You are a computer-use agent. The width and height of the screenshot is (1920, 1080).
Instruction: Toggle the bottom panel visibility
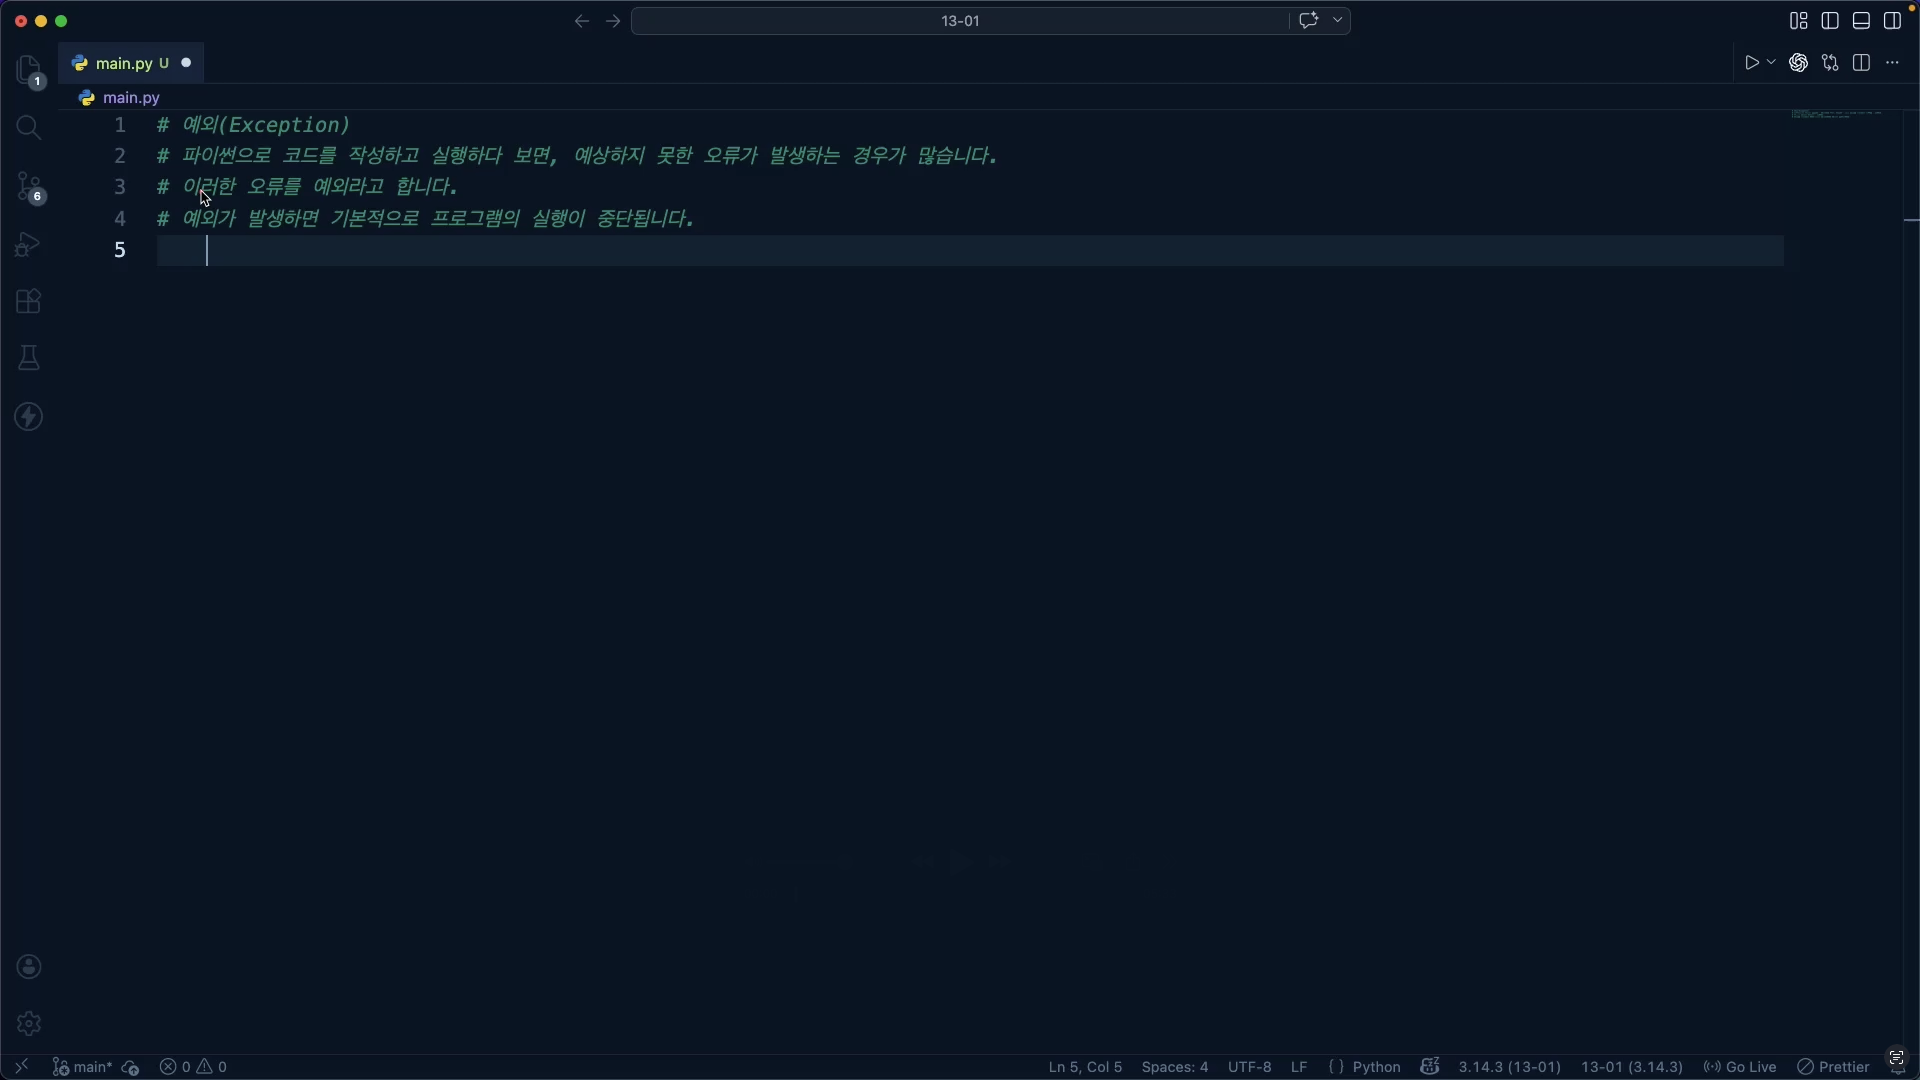coord(1861,21)
